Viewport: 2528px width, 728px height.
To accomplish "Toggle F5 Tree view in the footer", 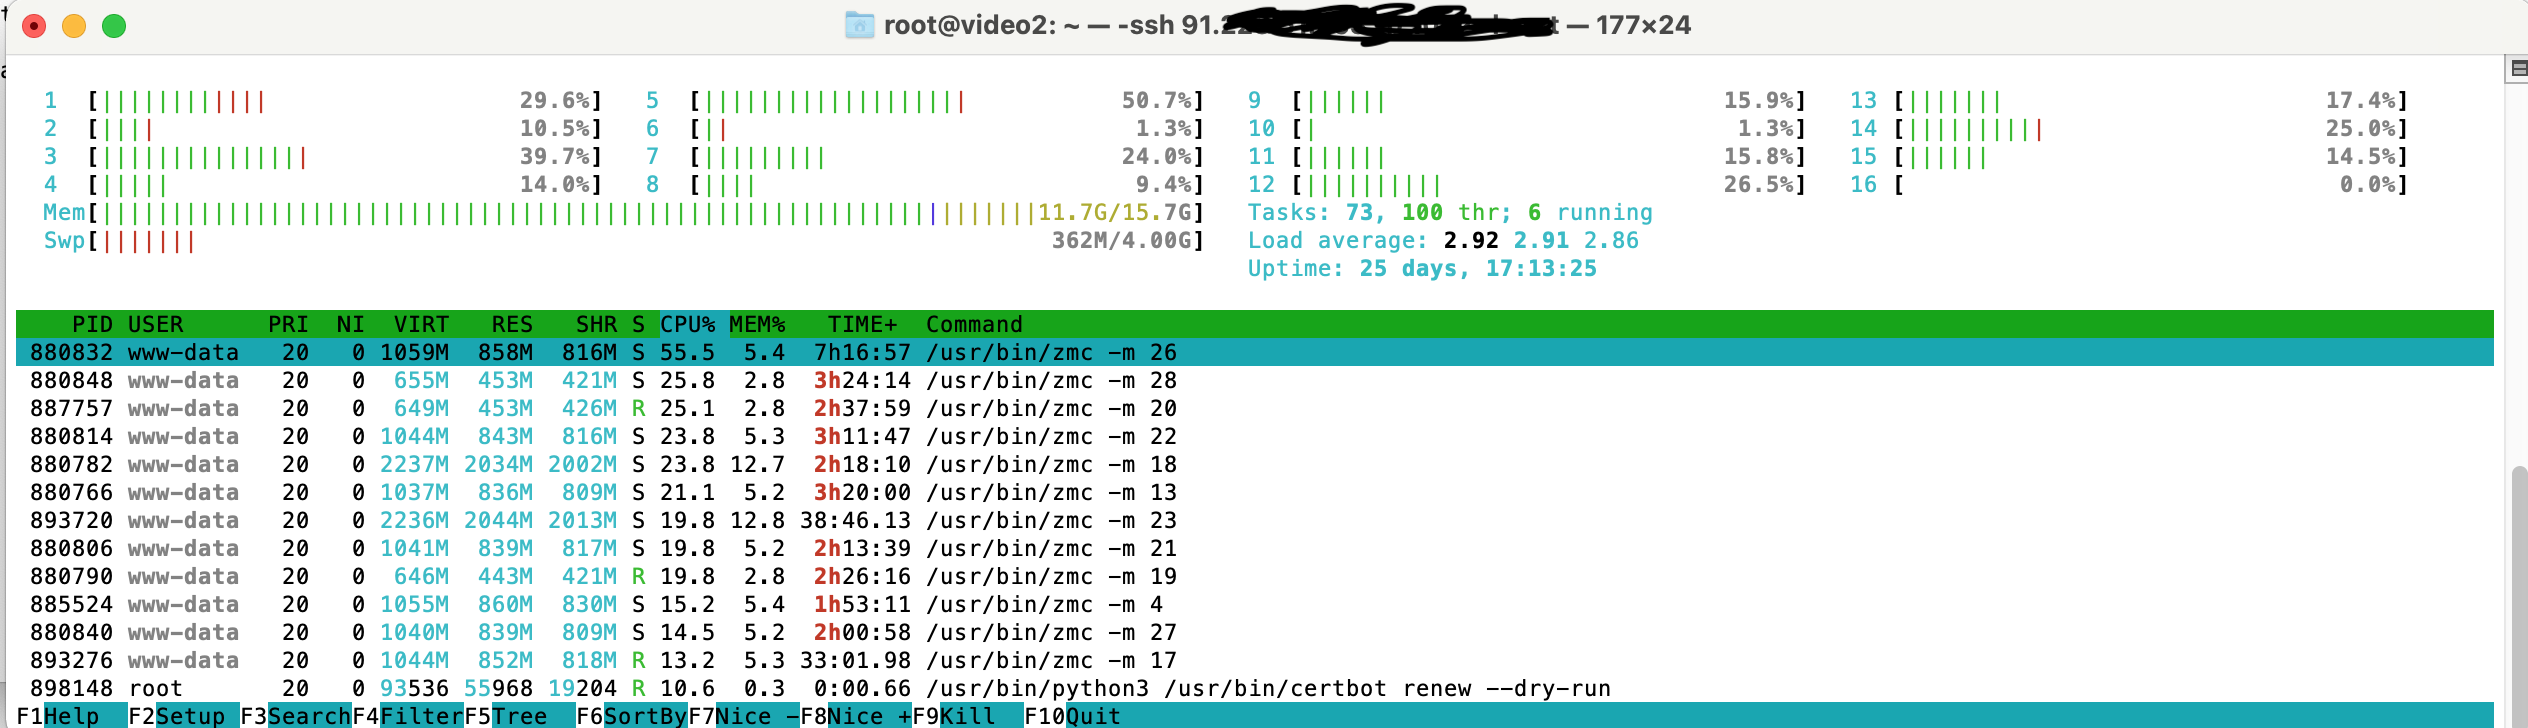I will pyautogui.click(x=519, y=716).
